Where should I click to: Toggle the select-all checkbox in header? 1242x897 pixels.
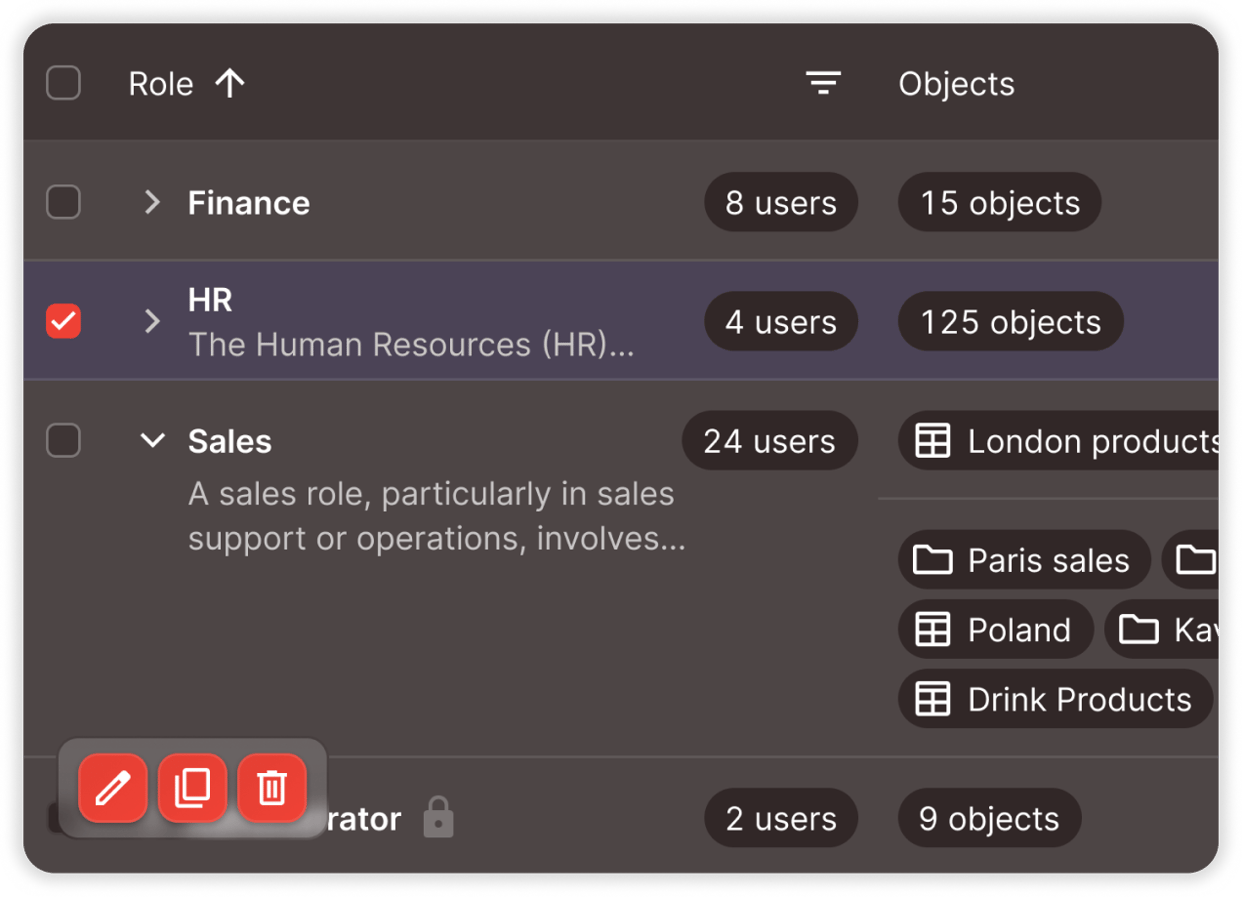64,84
